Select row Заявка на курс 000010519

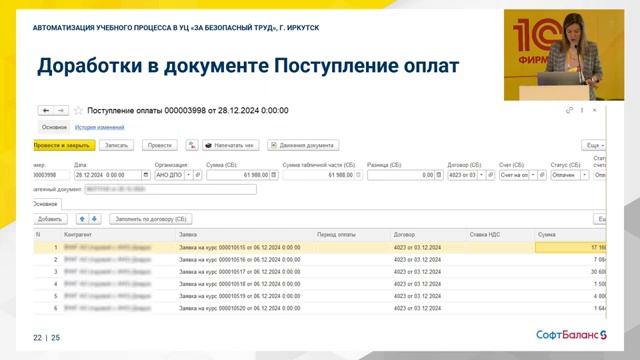(x=320, y=296)
